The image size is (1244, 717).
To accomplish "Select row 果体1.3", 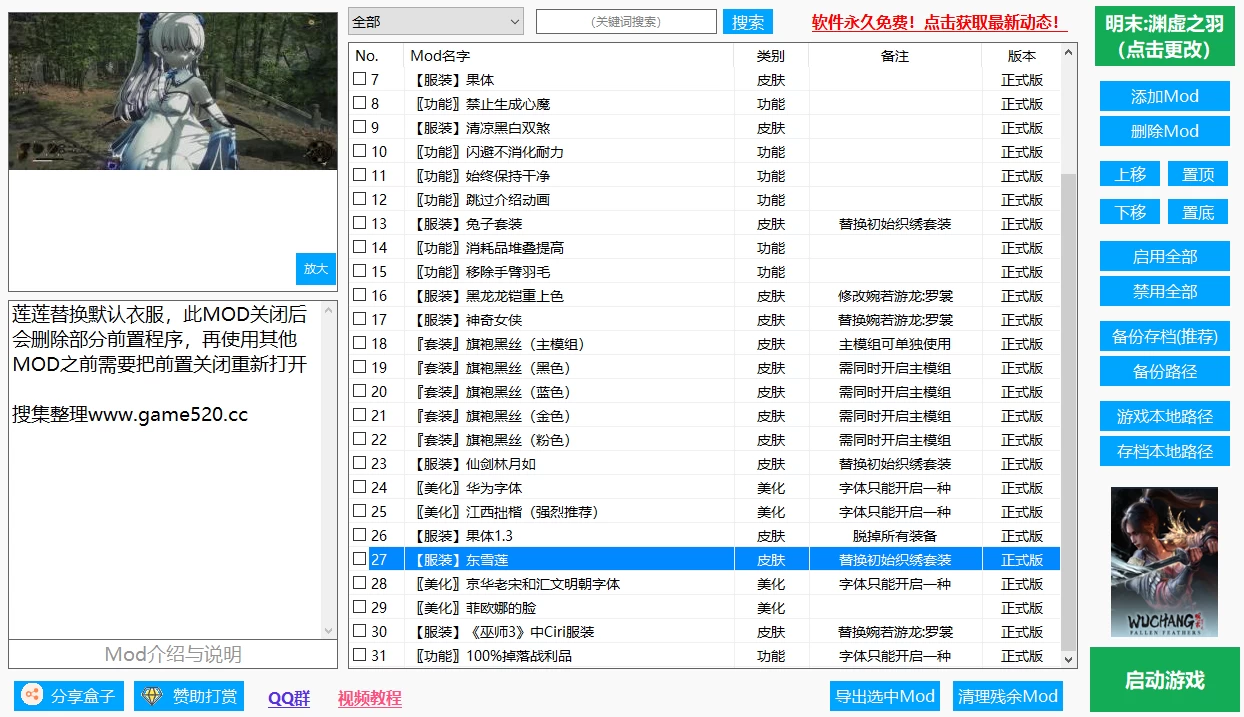I will tap(705, 535).
